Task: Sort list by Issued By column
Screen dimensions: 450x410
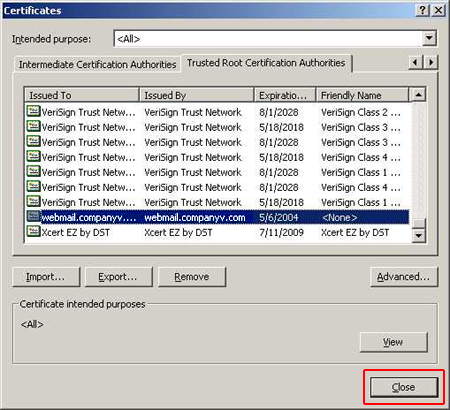Action: click(x=197, y=95)
